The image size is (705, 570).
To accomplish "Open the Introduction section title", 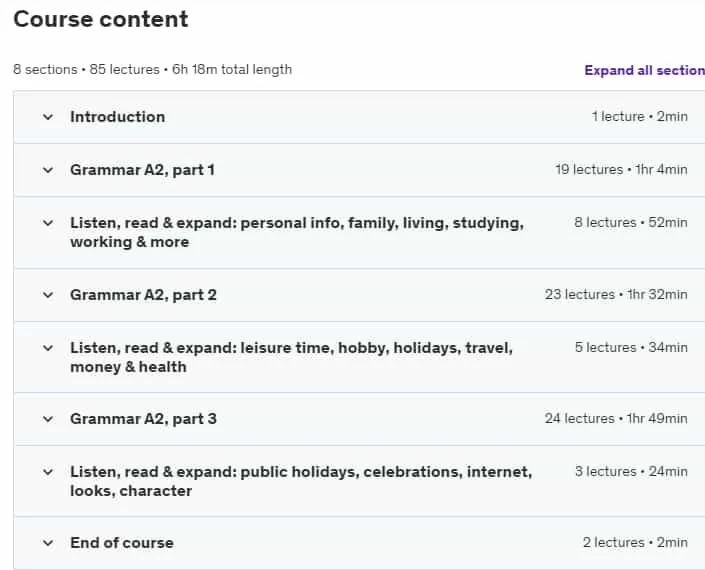I will pyautogui.click(x=118, y=117).
